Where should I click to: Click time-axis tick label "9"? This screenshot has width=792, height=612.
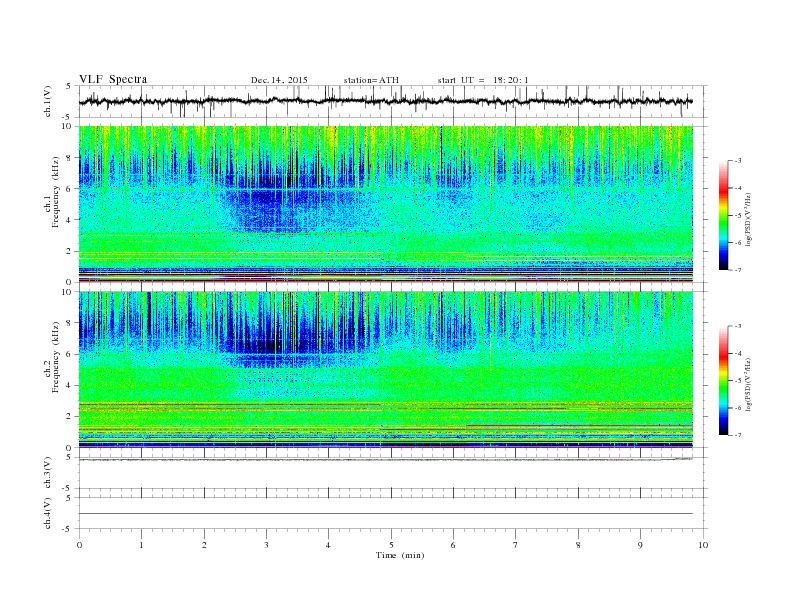(x=640, y=545)
